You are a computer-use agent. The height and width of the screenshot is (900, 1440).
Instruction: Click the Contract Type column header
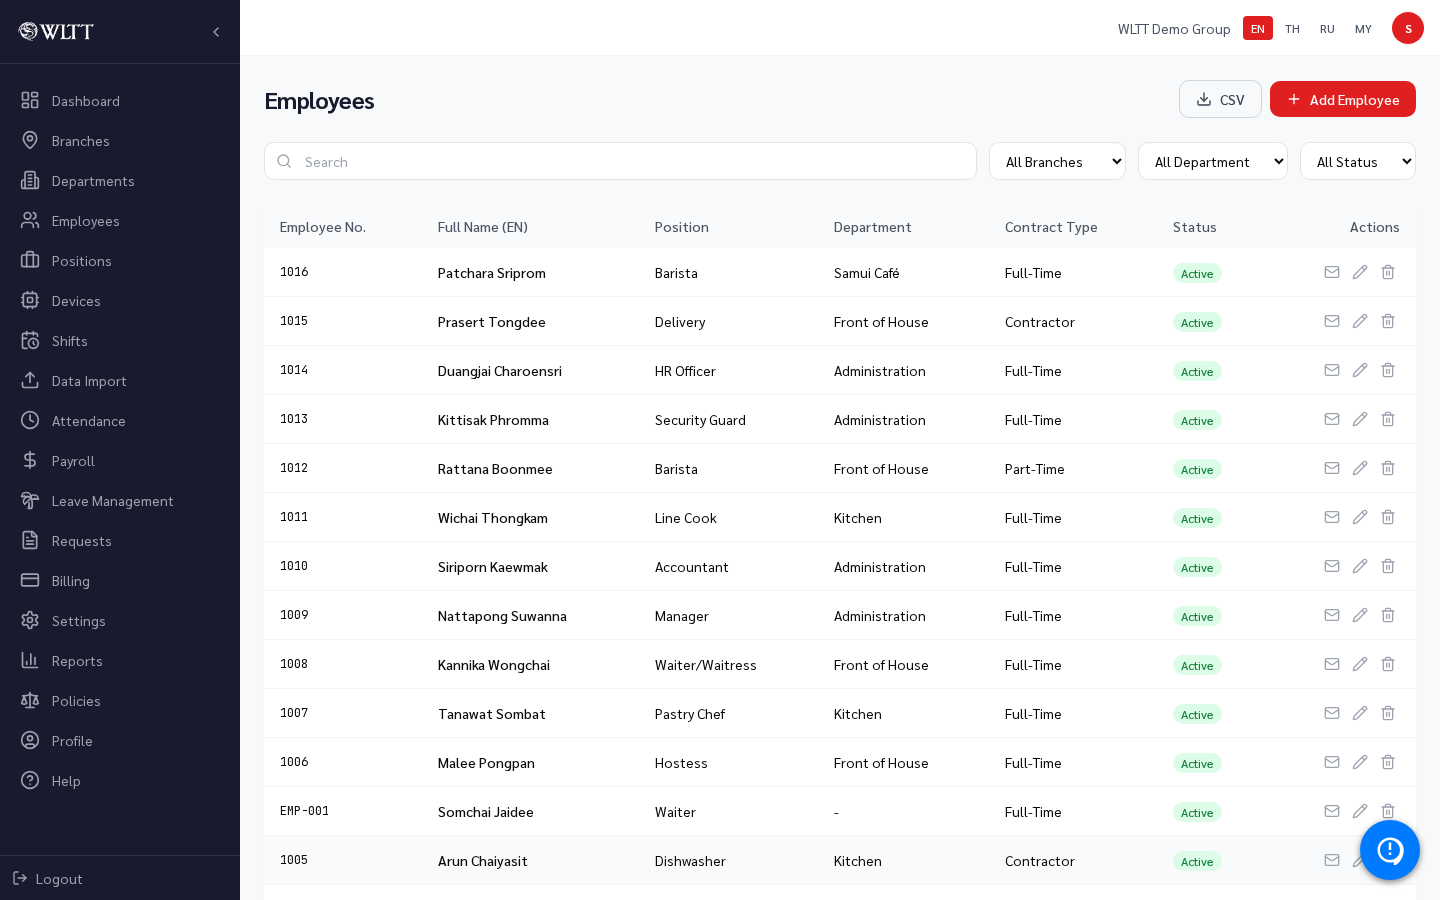(x=1051, y=227)
